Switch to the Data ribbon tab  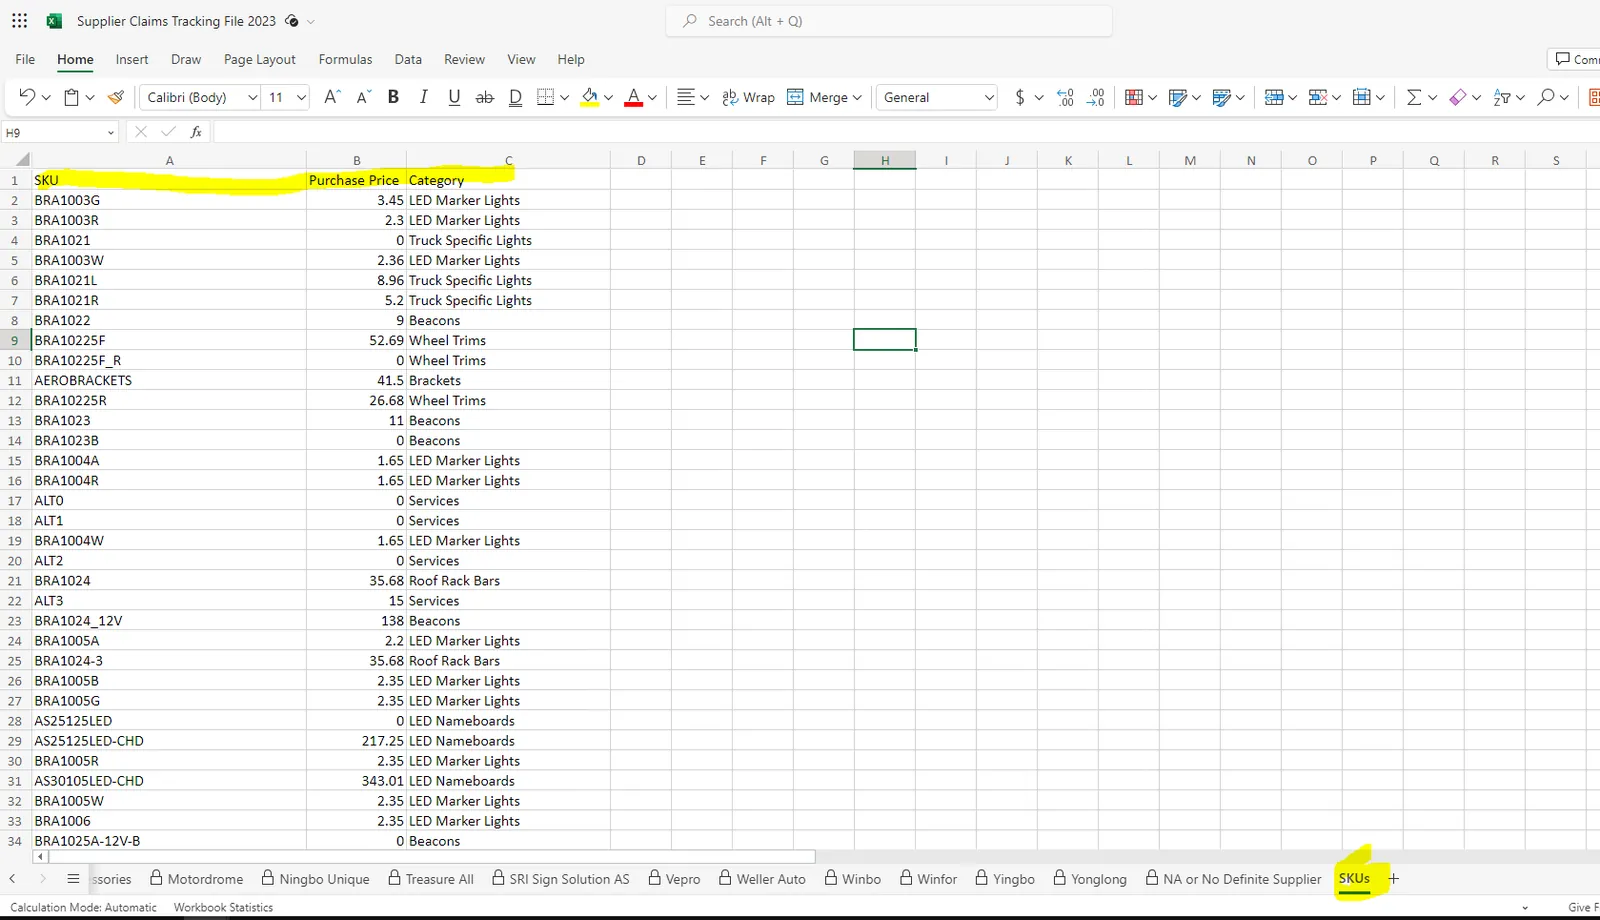pos(408,59)
